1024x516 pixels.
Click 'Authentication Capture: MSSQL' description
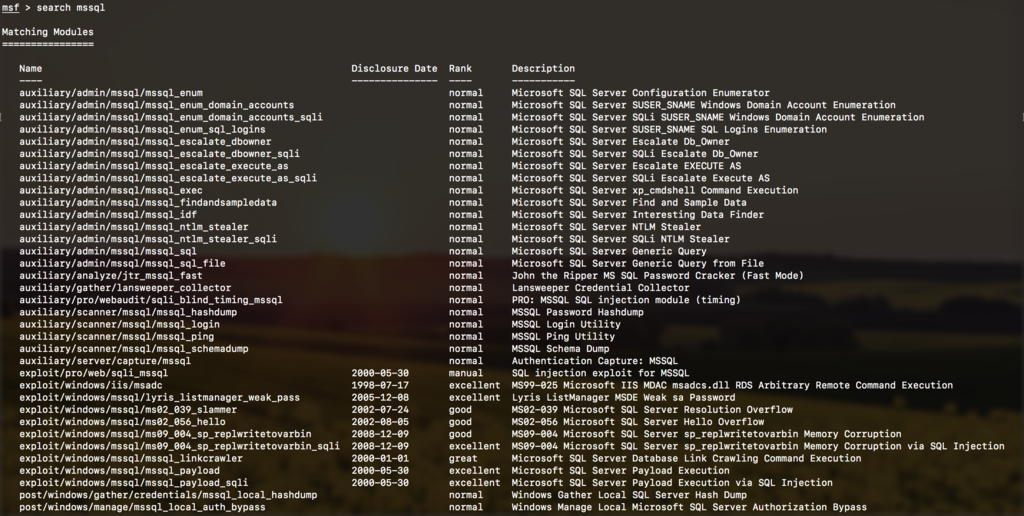coord(595,361)
